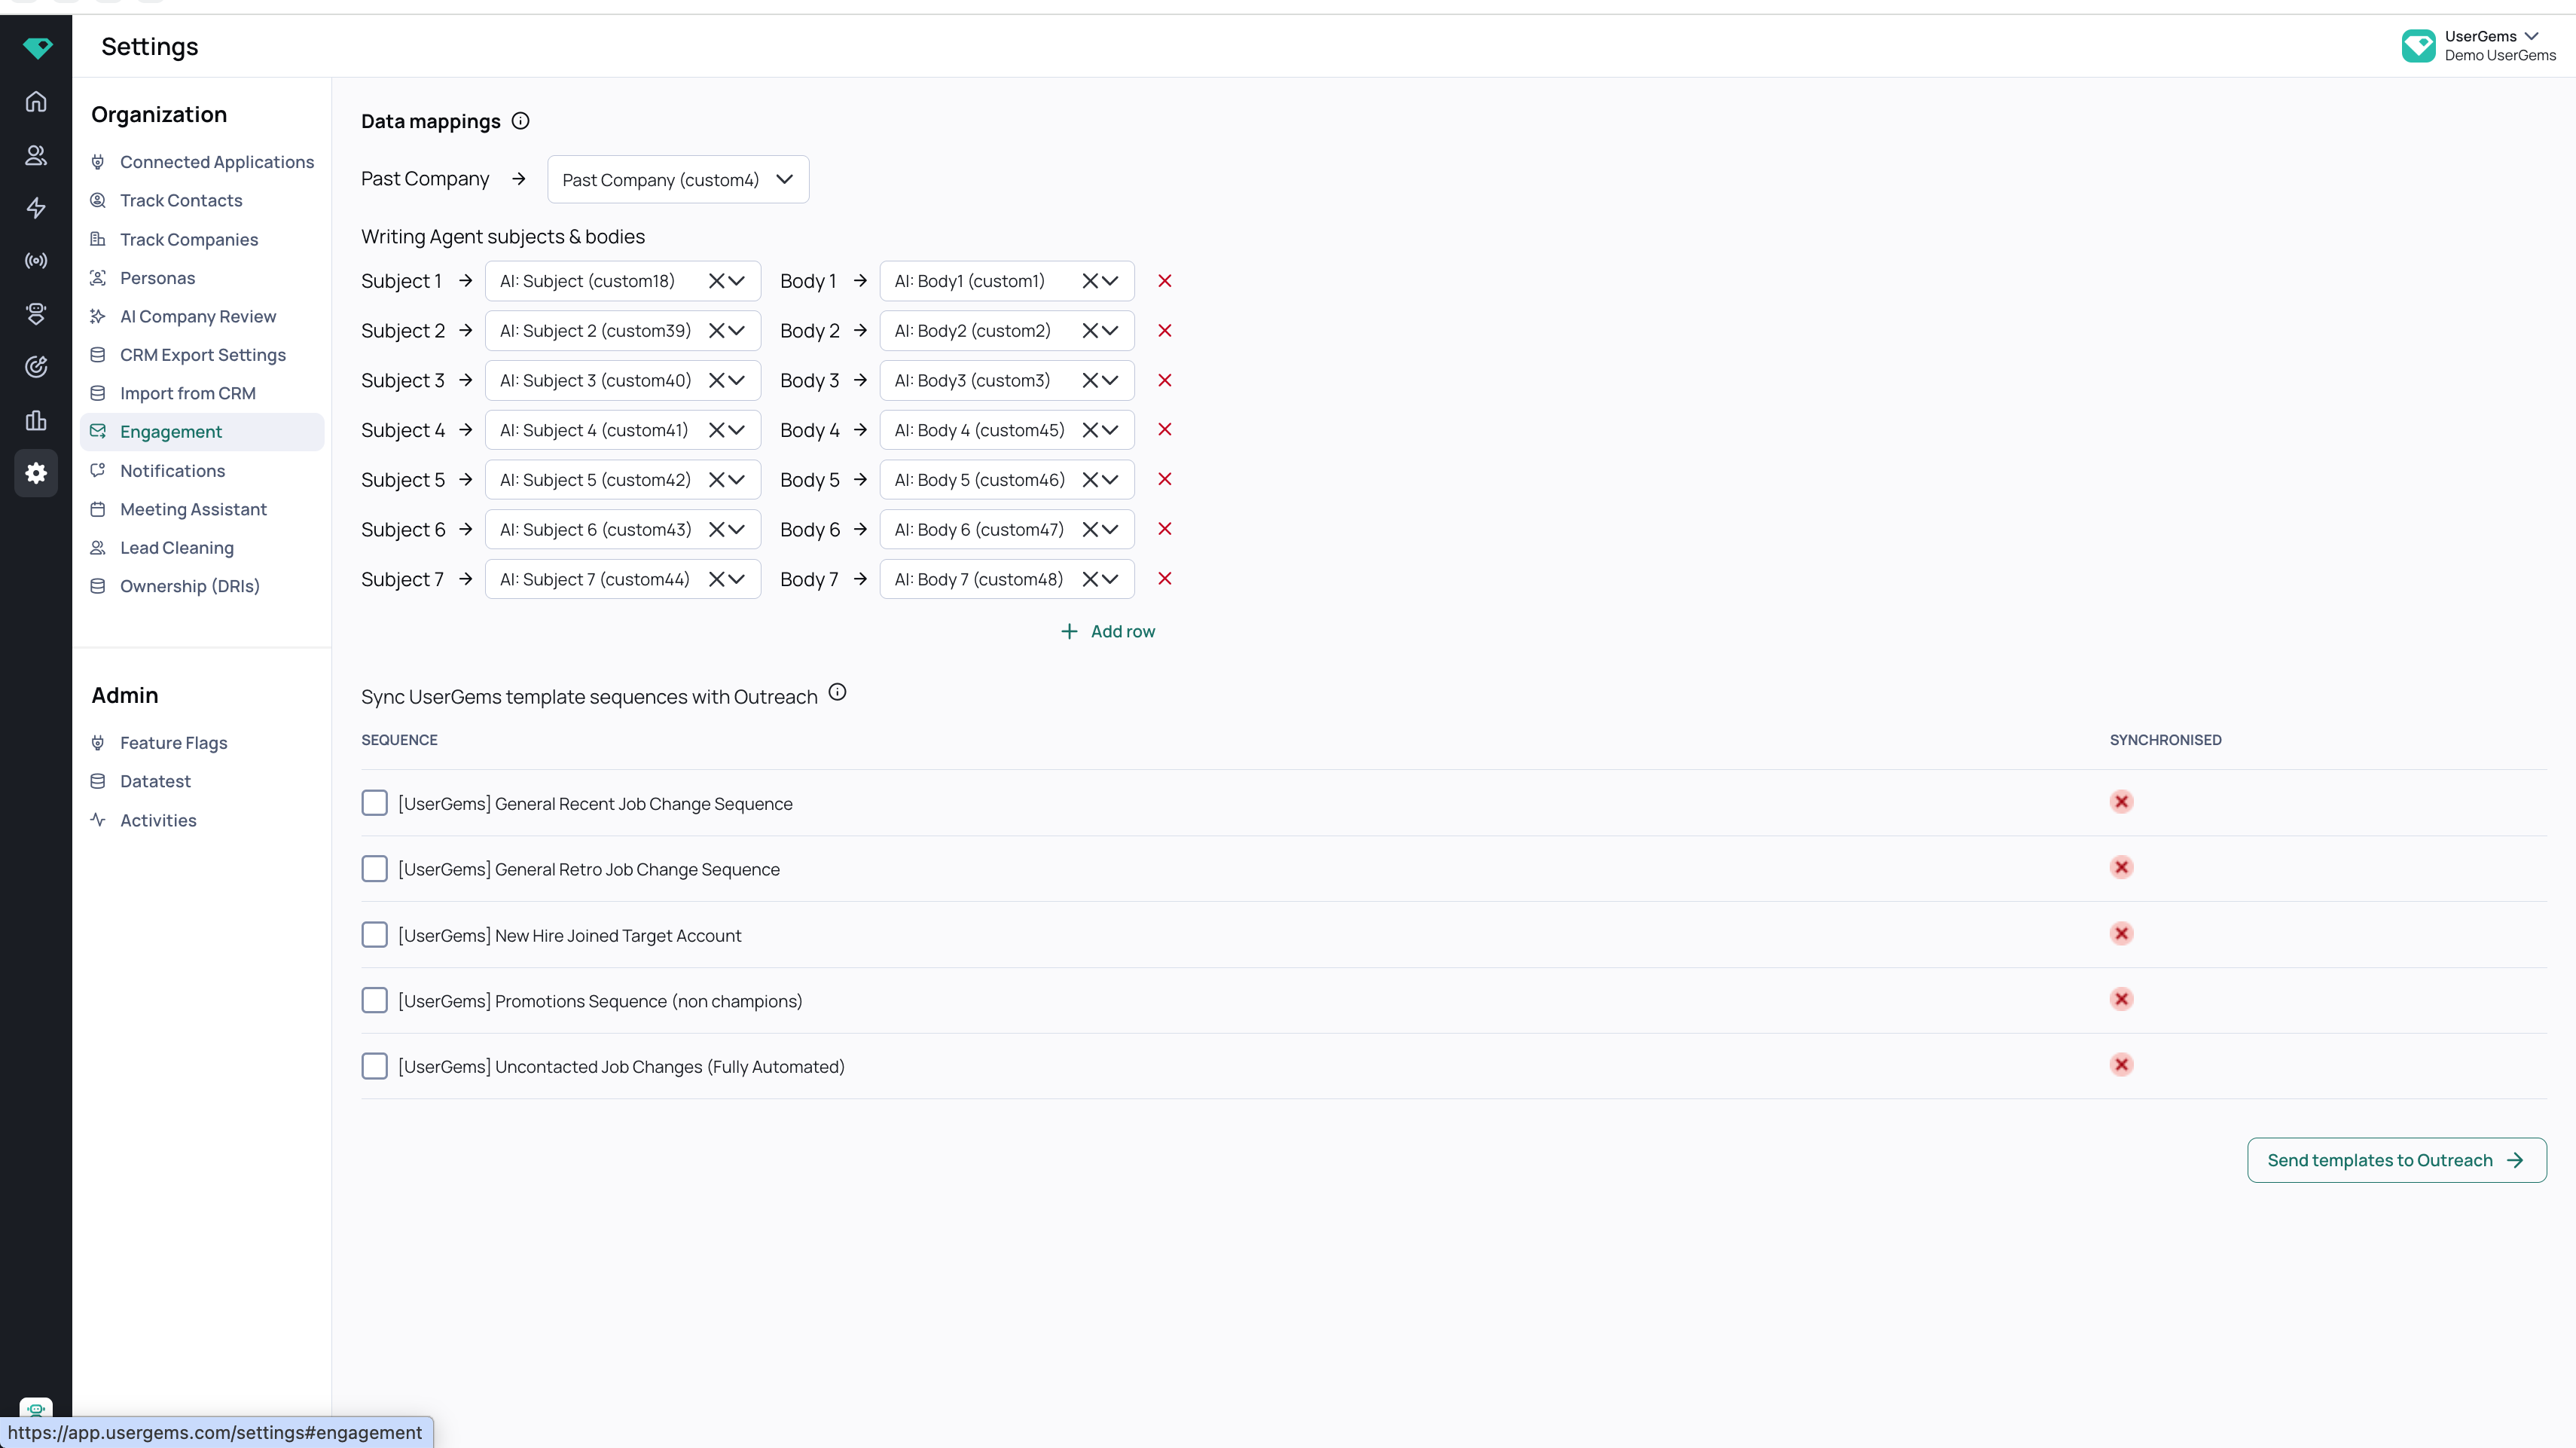Click the not-synchronised icon for New Hire Joined Target Account
2576x1448 pixels.
[2121, 934]
